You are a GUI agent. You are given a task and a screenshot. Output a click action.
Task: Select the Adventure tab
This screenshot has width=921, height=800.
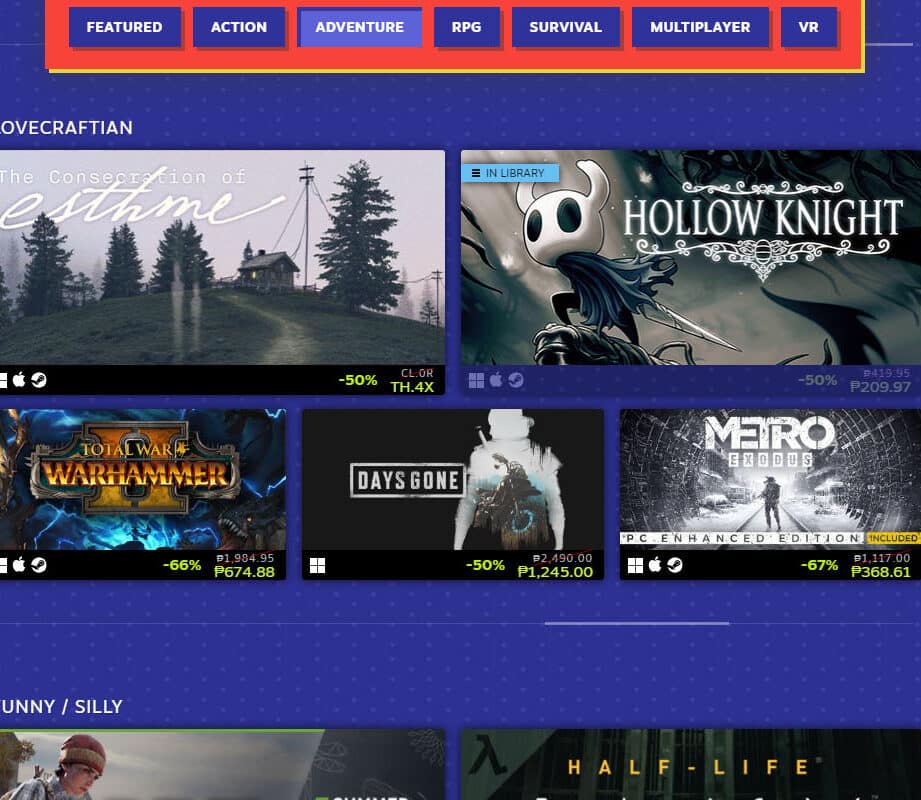[359, 27]
